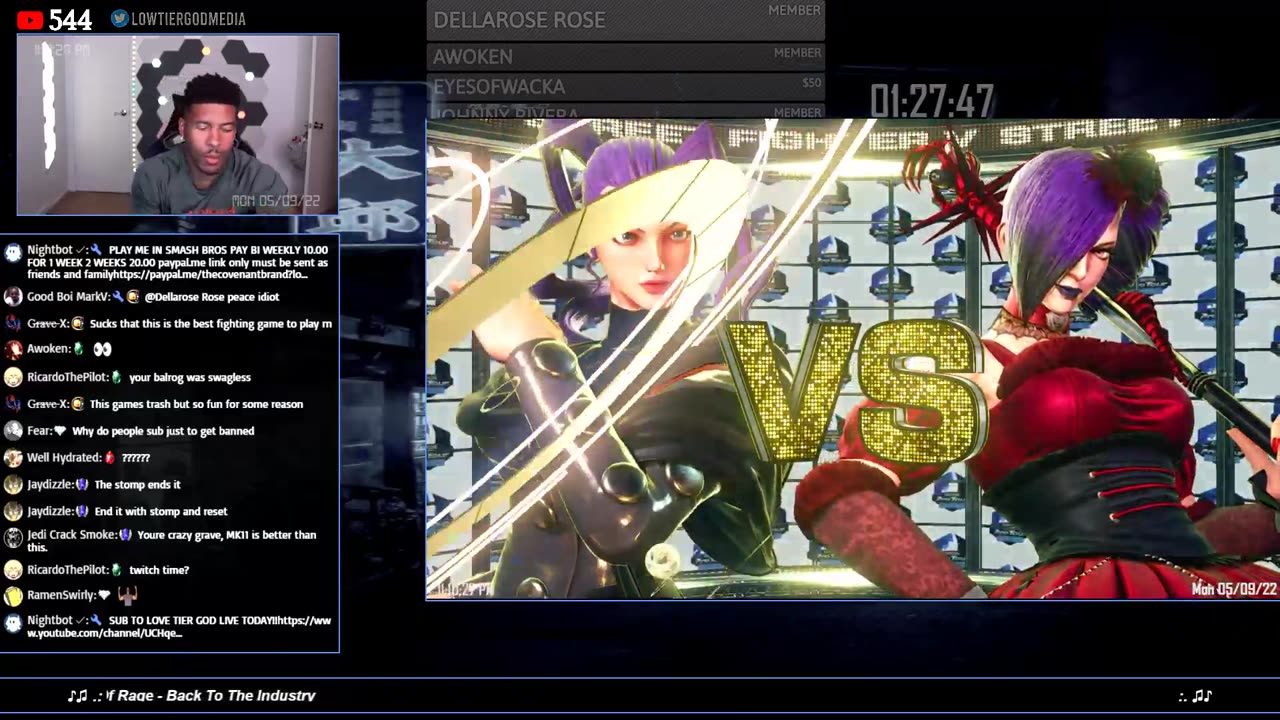The height and width of the screenshot is (720, 1280).
Task: Click Jaydizzle avatar beside 'The stomp ends it'
Action: pos(13,485)
